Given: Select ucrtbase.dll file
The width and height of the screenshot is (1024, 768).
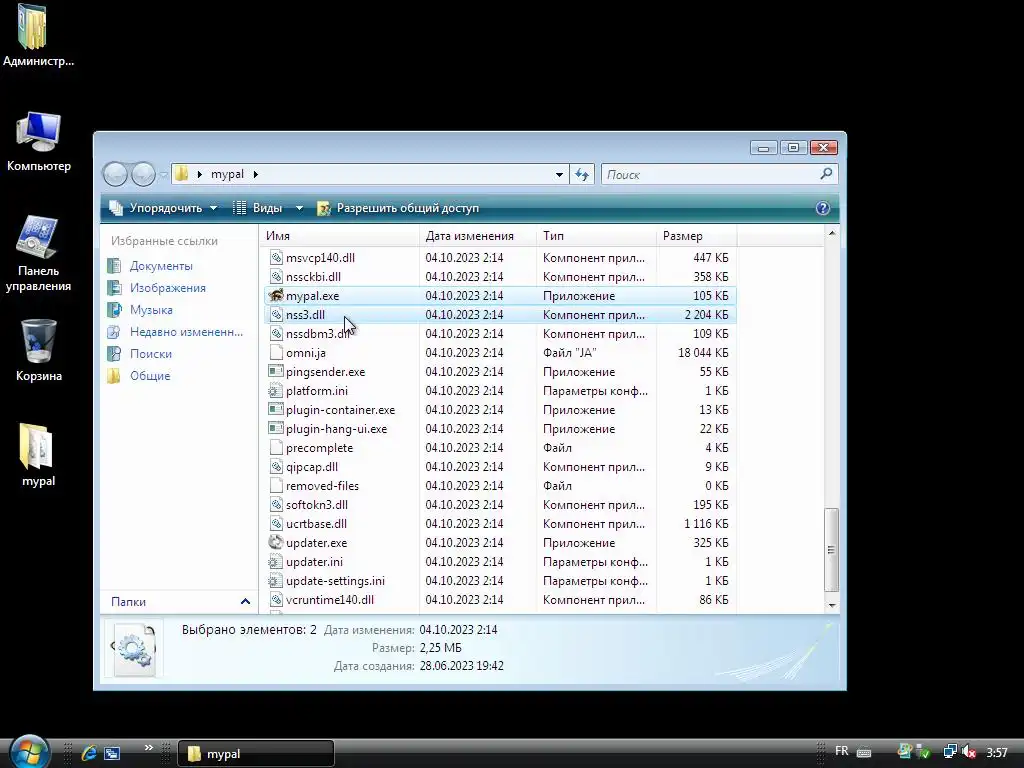Looking at the screenshot, I should (316, 524).
